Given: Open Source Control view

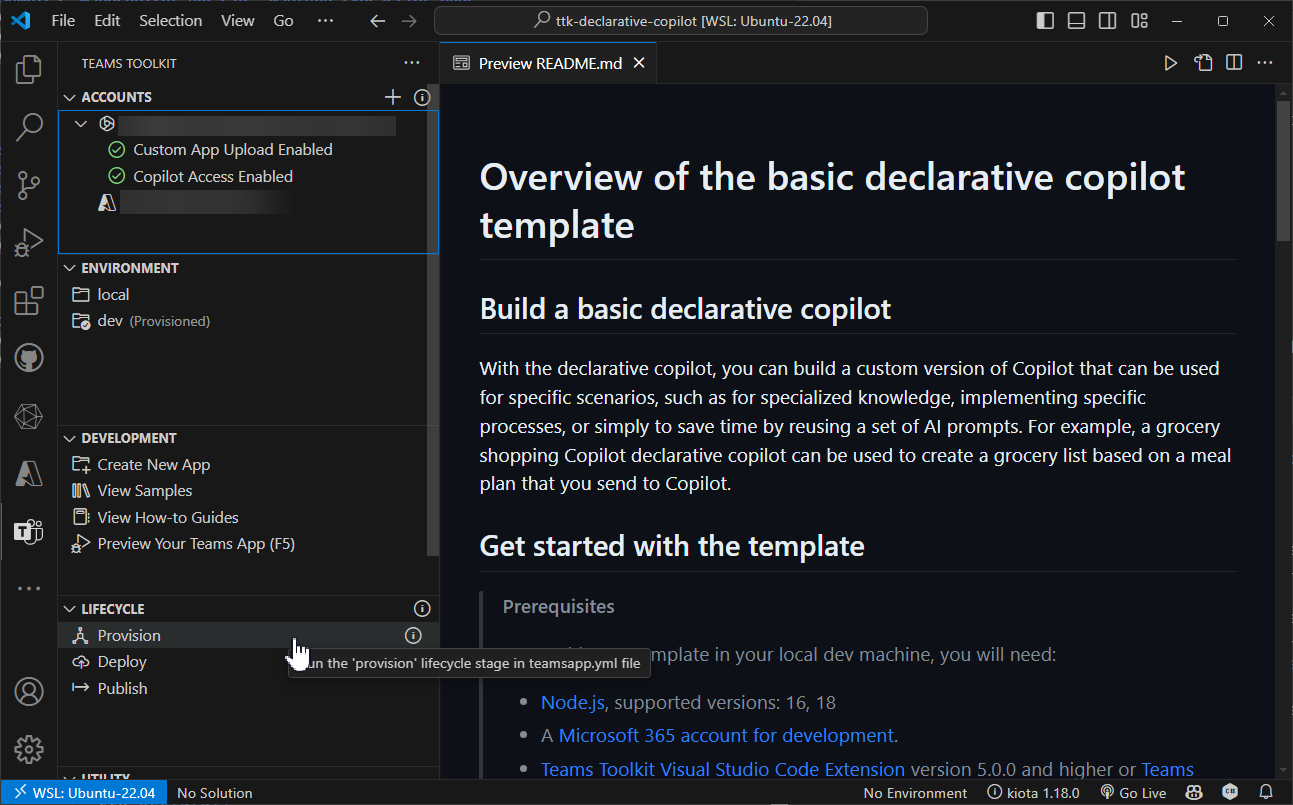Looking at the screenshot, I should click(29, 185).
